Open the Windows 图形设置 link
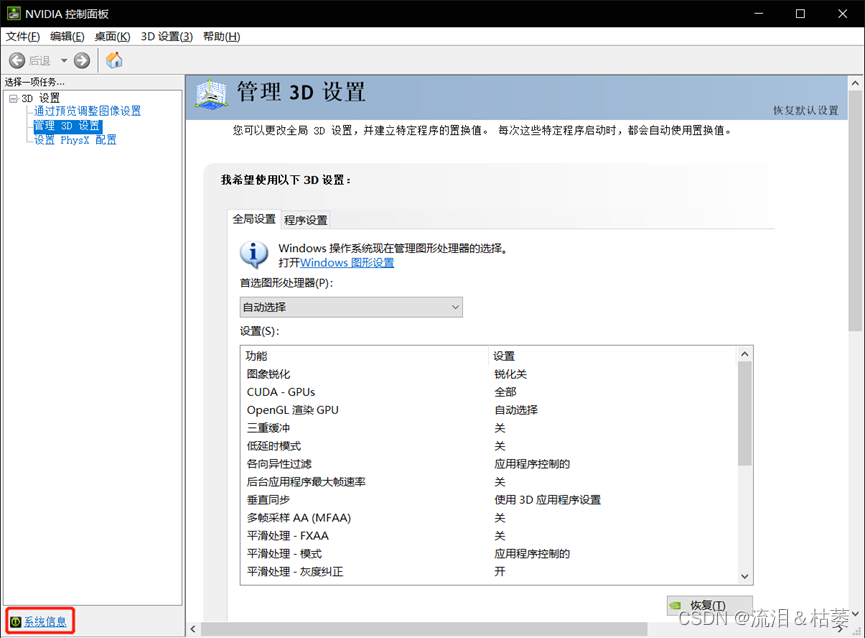 [347, 262]
